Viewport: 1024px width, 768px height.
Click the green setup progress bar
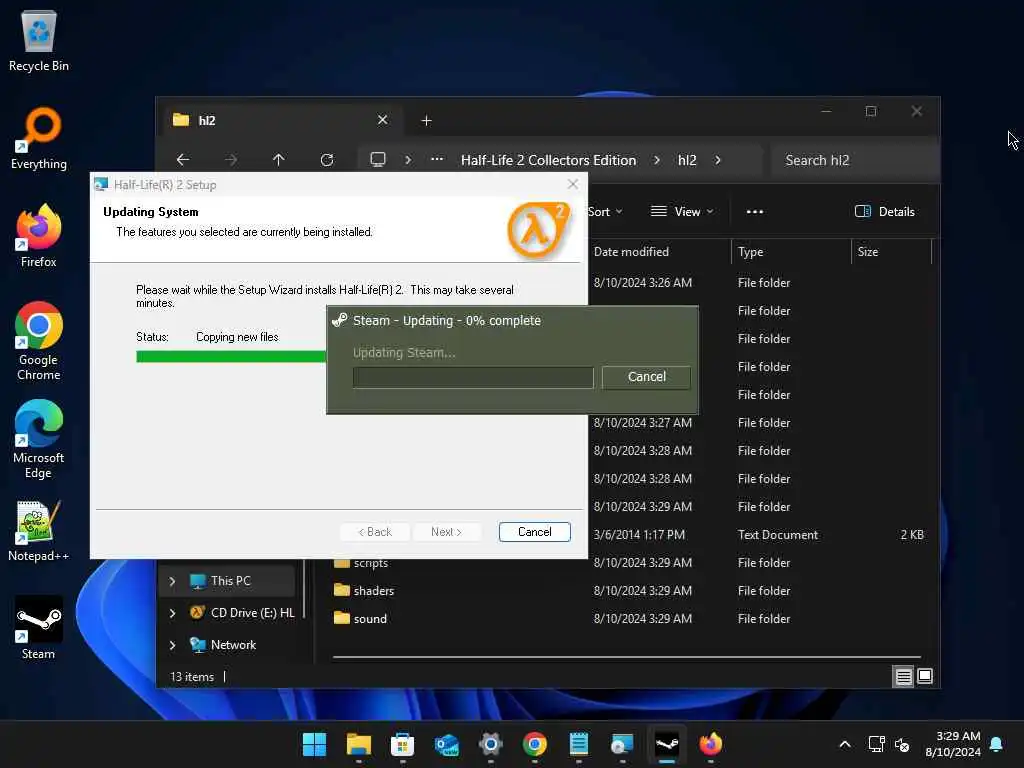[231, 356]
